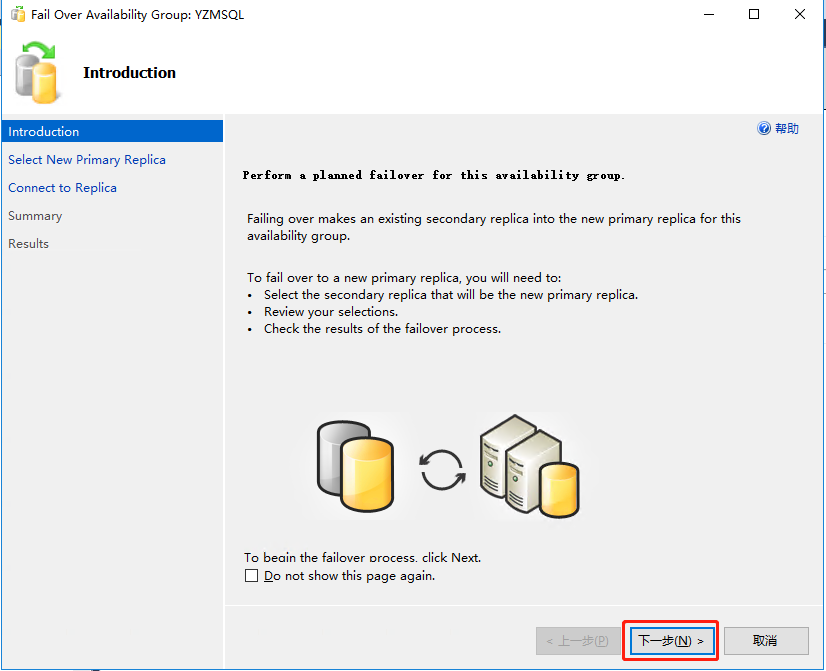
Task: Select the Summary step in the sidebar
Action: (x=35, y=216)
